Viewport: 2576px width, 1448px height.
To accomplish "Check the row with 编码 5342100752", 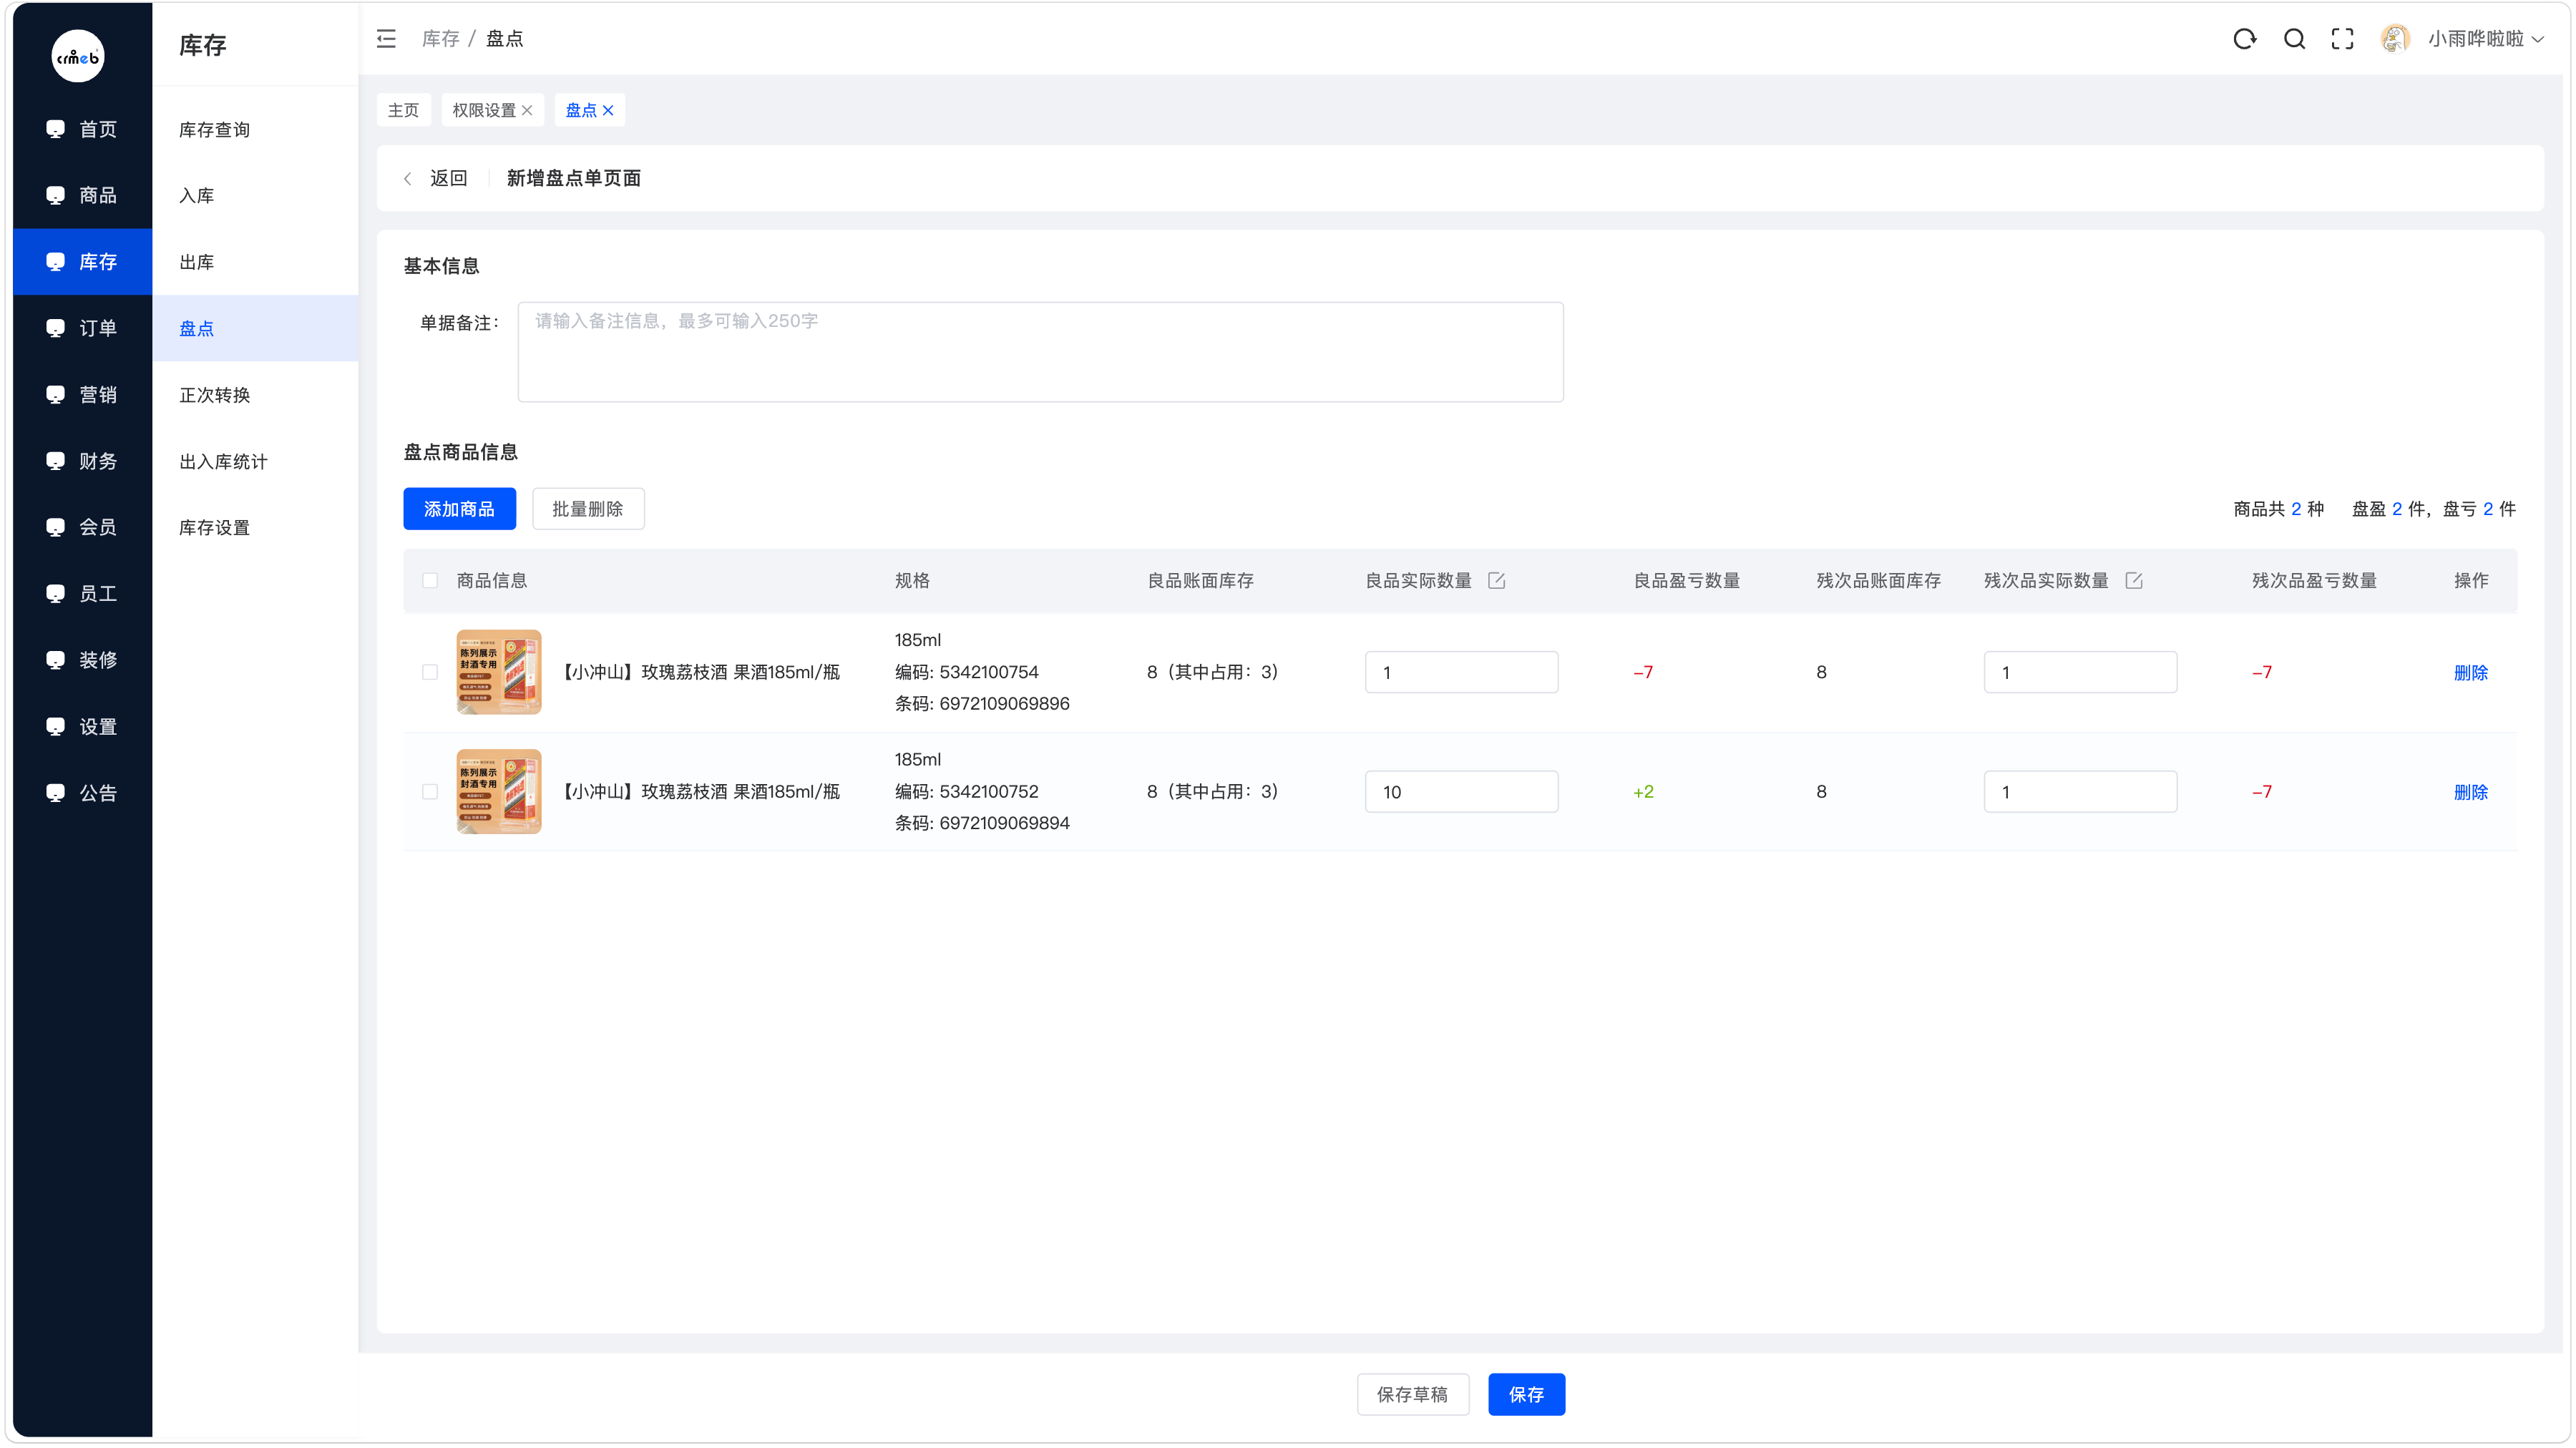I will tap(430, 792).
